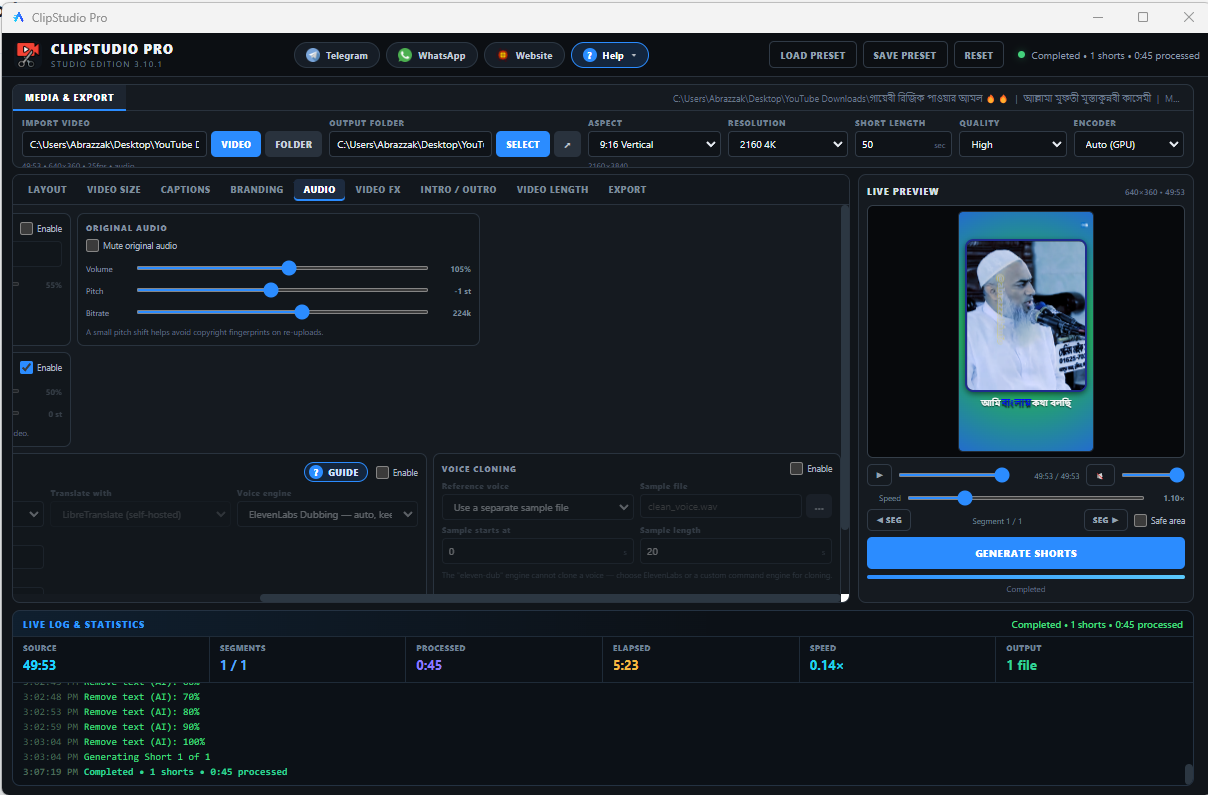Tick the Mute original audio checkbox

[x=93, y=245]
